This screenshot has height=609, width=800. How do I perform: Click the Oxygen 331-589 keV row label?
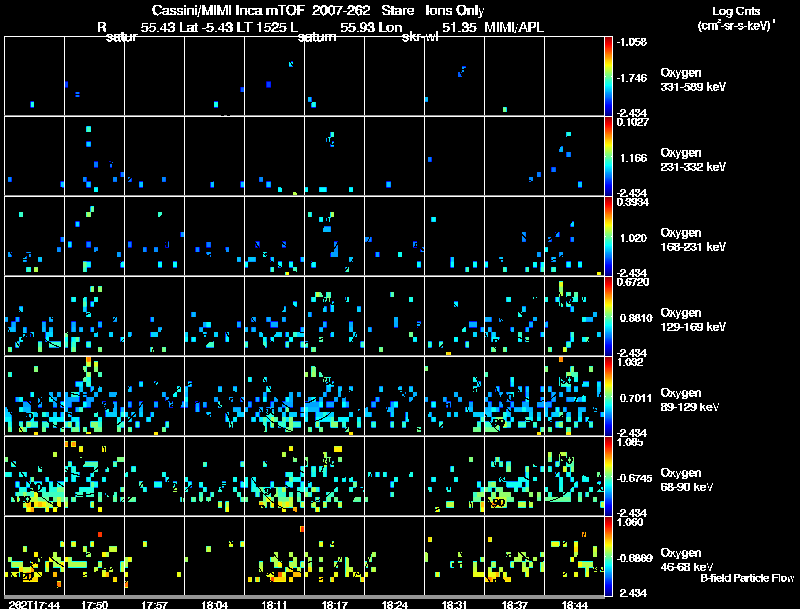(x=693, y=80)
